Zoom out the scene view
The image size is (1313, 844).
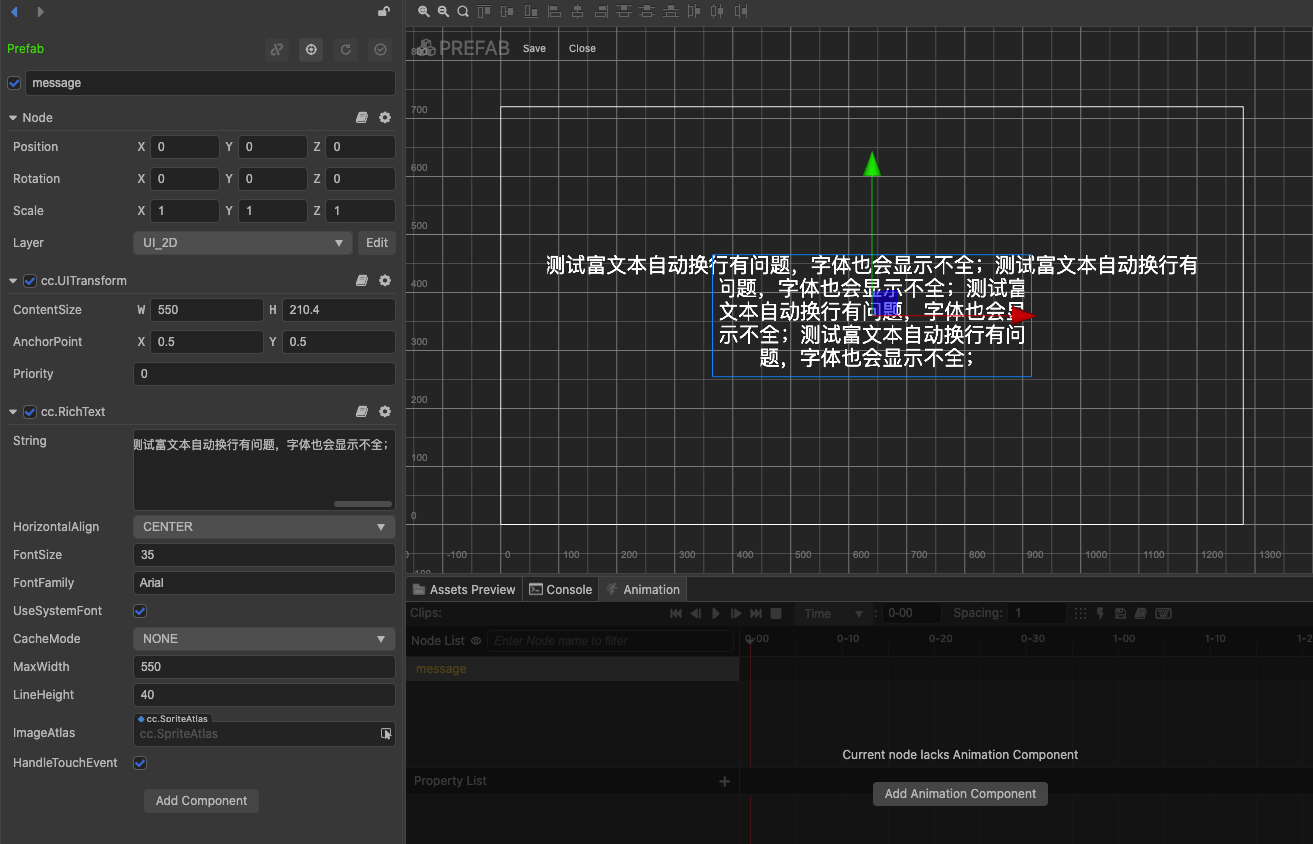pos(443,12)
